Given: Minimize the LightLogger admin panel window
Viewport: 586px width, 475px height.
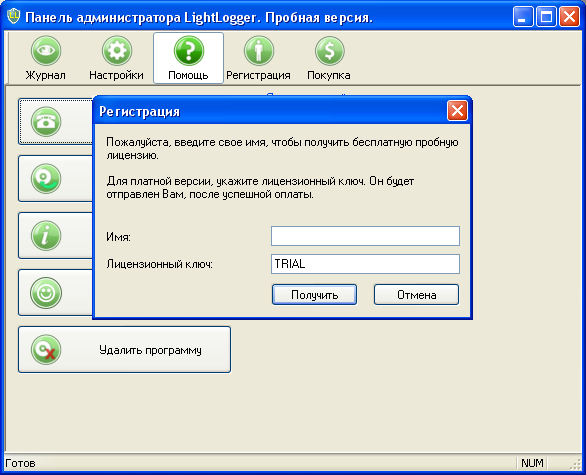Looking at the screenshot, I should (523, 17).
